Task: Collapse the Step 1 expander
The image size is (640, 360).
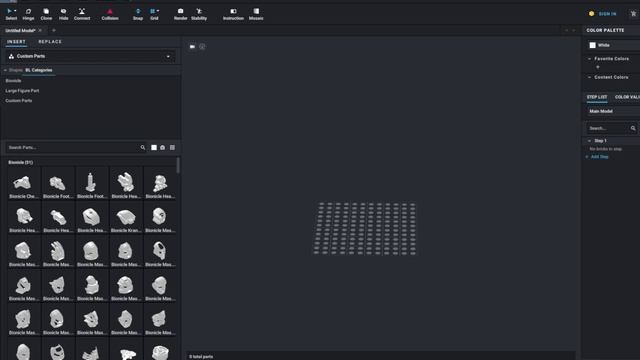Action: 589,141
